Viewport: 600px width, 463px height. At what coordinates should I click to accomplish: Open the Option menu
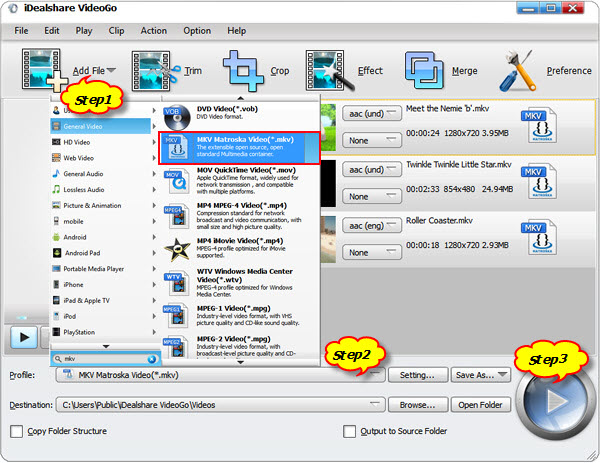point(197,31)
